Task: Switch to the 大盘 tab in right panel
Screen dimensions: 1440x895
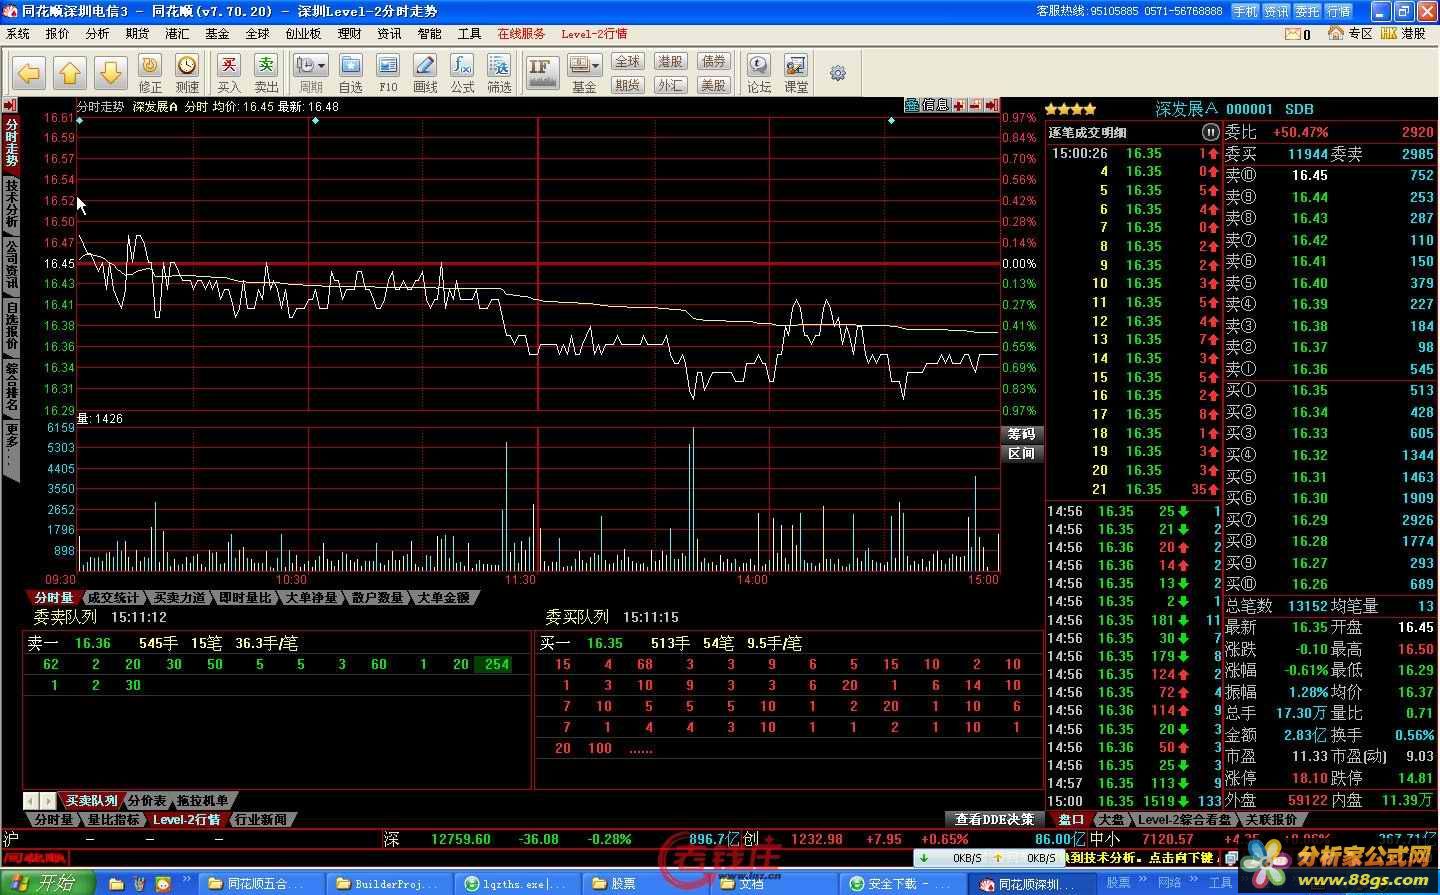Action: coord(1110,820)
